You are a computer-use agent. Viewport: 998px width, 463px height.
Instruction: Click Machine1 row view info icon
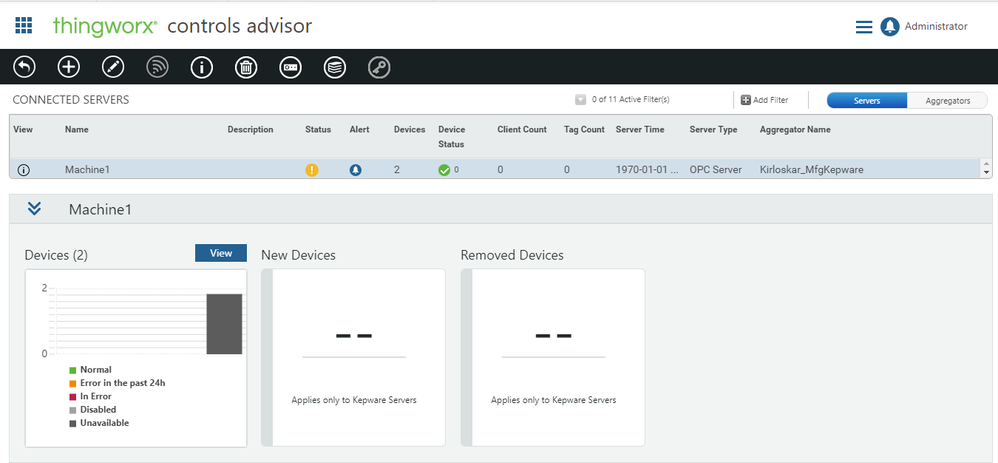tap(24, 170)
